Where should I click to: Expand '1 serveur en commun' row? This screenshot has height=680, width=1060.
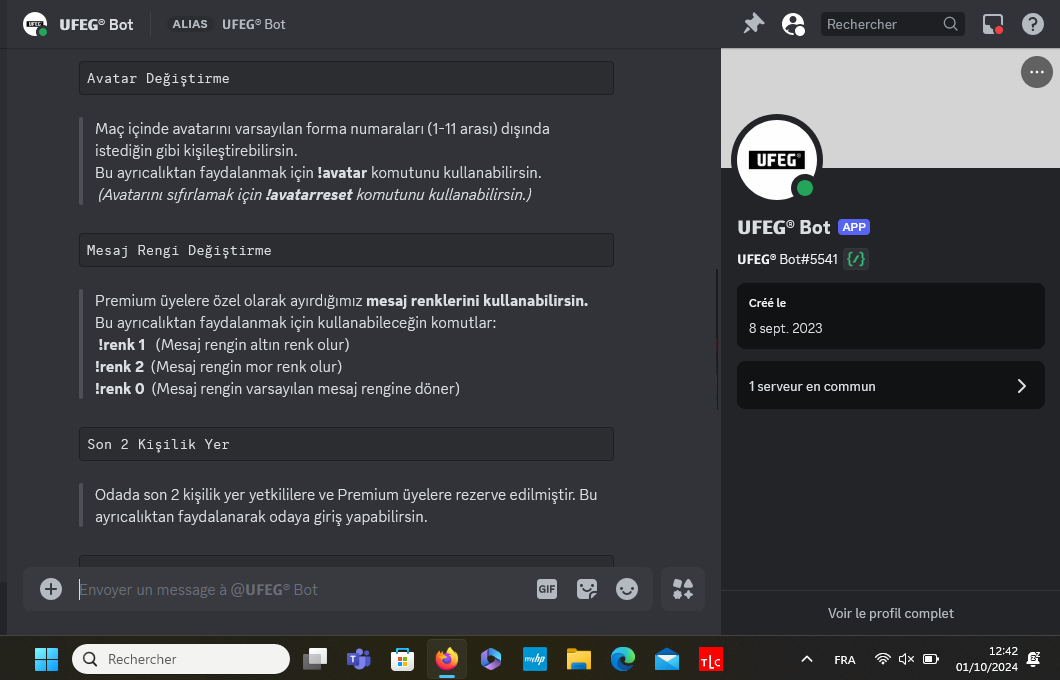[x=890, y=386]
